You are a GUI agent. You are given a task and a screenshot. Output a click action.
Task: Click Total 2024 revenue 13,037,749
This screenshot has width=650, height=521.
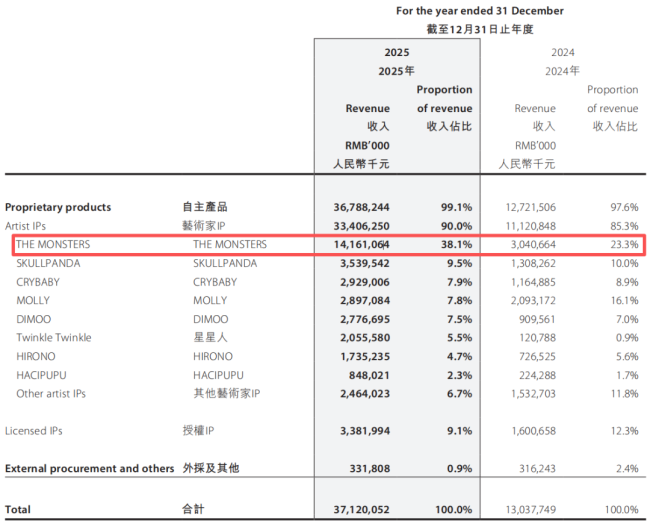(x=531, y=509)
